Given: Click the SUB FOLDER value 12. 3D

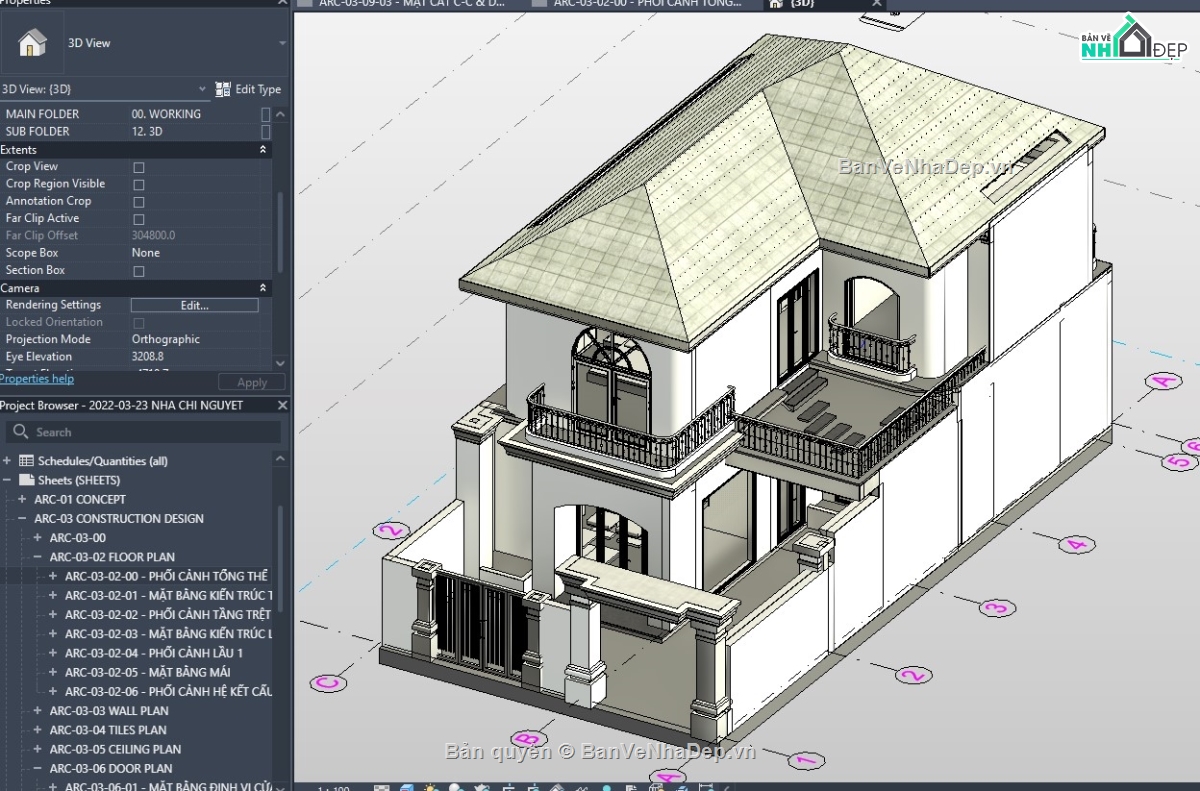Looking at the screenshot, I should click(x=147, y=131).
